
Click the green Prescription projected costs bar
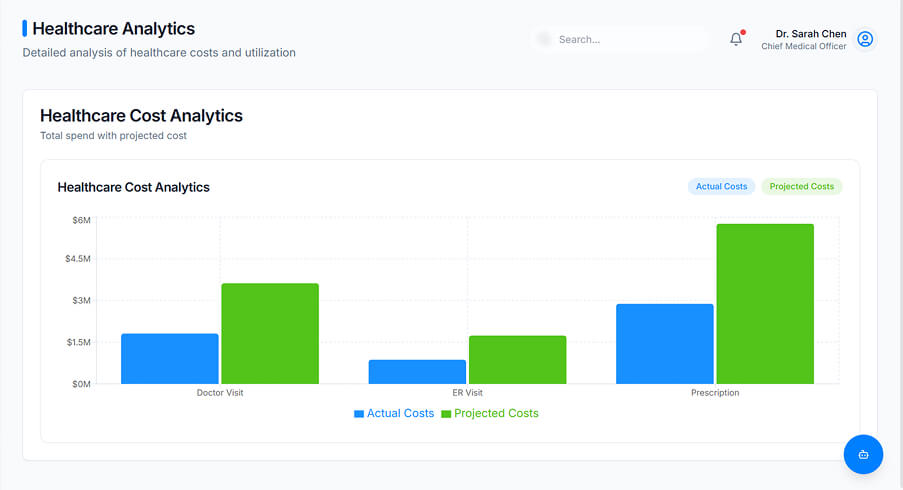765,303
